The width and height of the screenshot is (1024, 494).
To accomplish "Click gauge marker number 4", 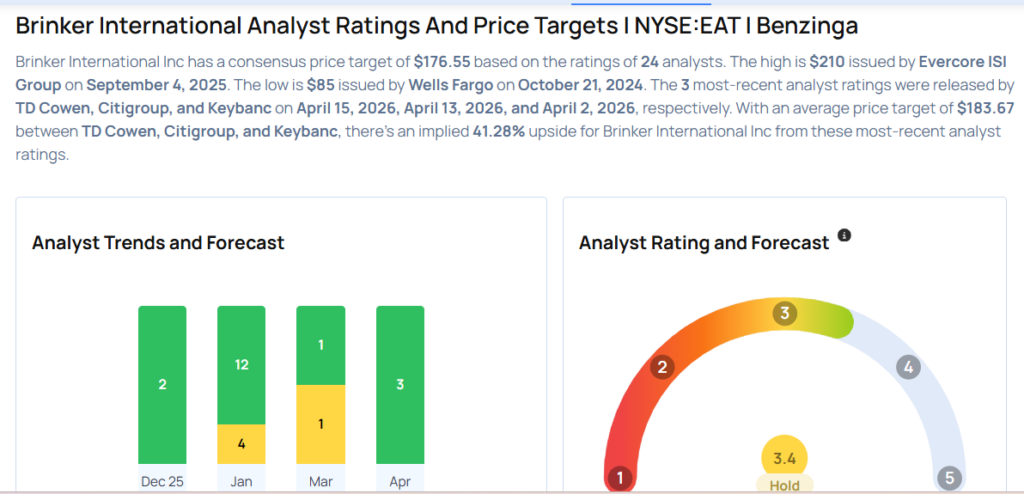I will (x=908, y=367).
